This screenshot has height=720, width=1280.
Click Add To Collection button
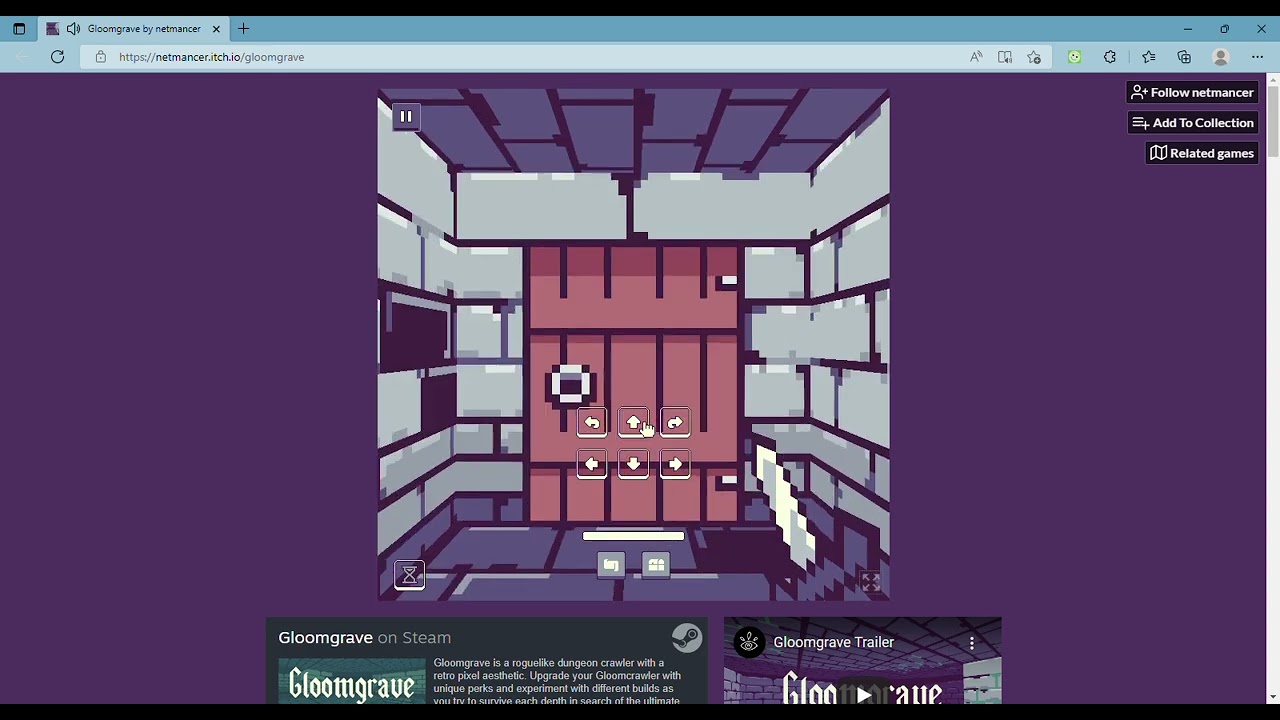tap(1192, 123)
